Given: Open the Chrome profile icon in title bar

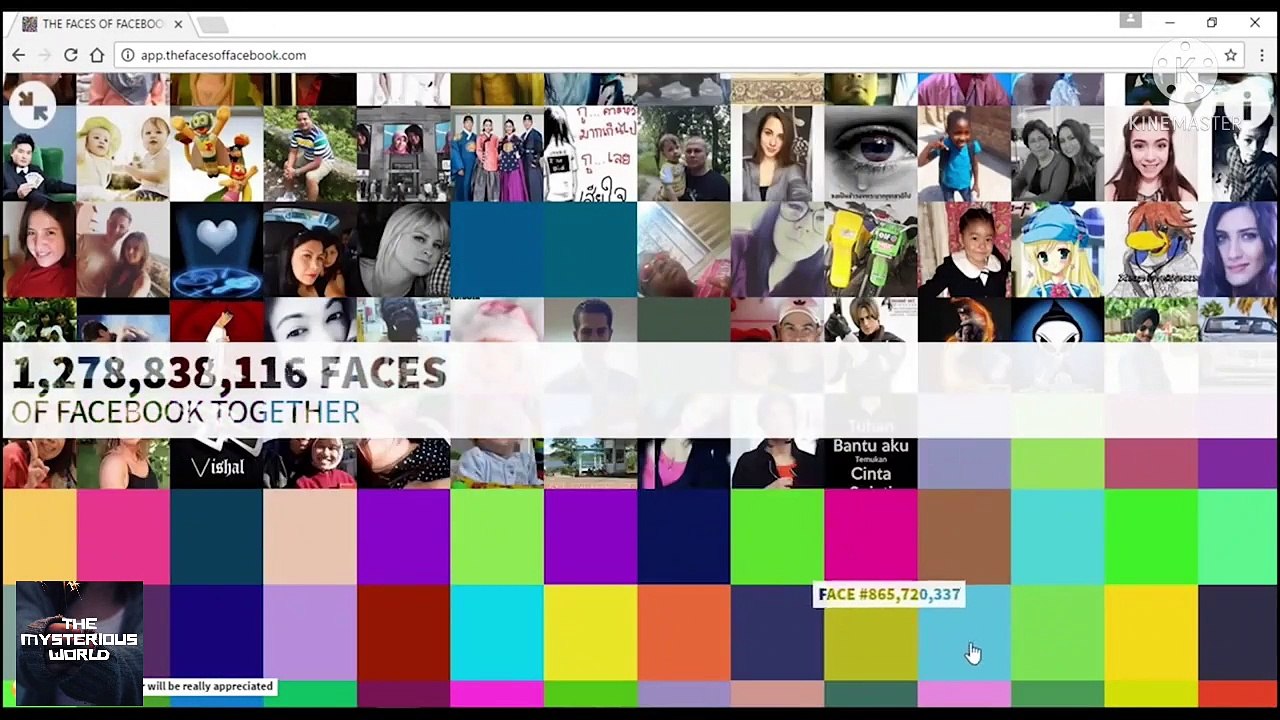Looking at the screenshot, I should point(1131,21).
